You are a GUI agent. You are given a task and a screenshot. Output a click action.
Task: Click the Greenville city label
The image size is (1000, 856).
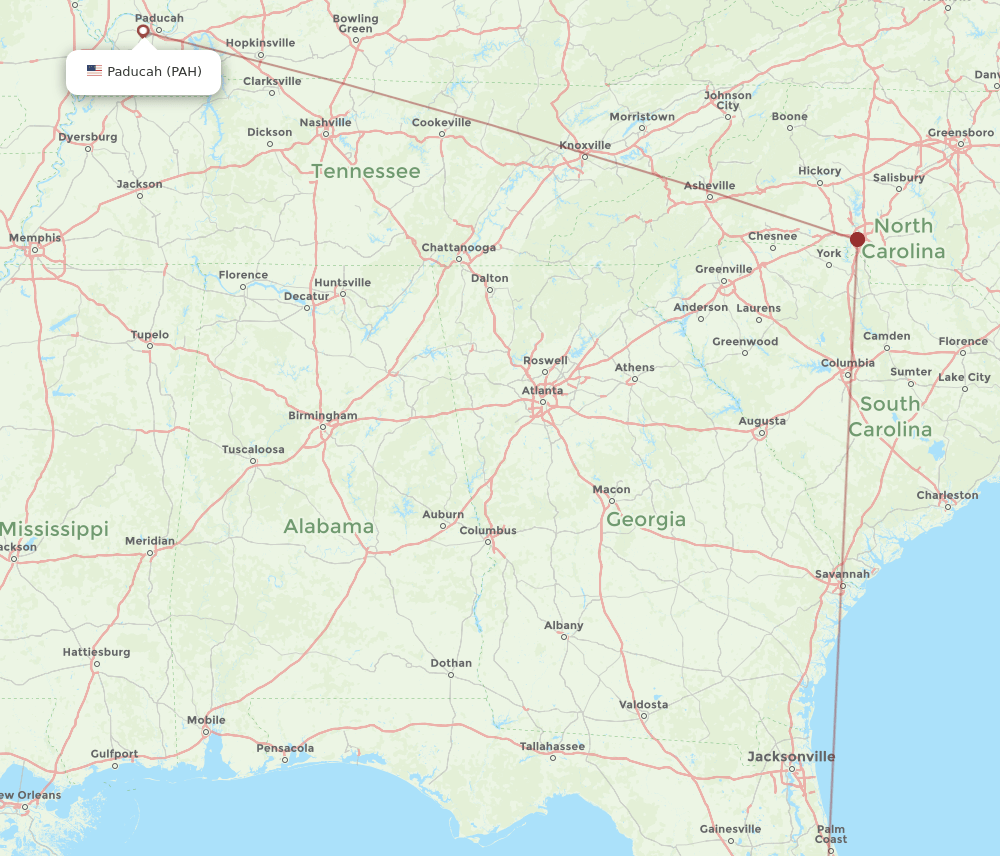(x=723, y=269)
